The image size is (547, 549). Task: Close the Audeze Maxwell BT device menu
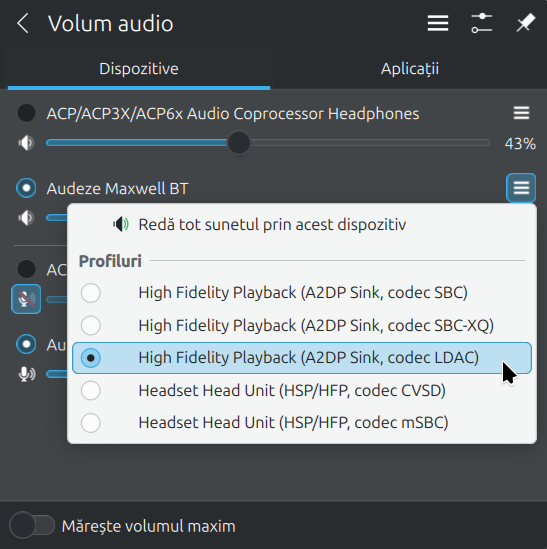pyautogui.click(x=521, y=188)
